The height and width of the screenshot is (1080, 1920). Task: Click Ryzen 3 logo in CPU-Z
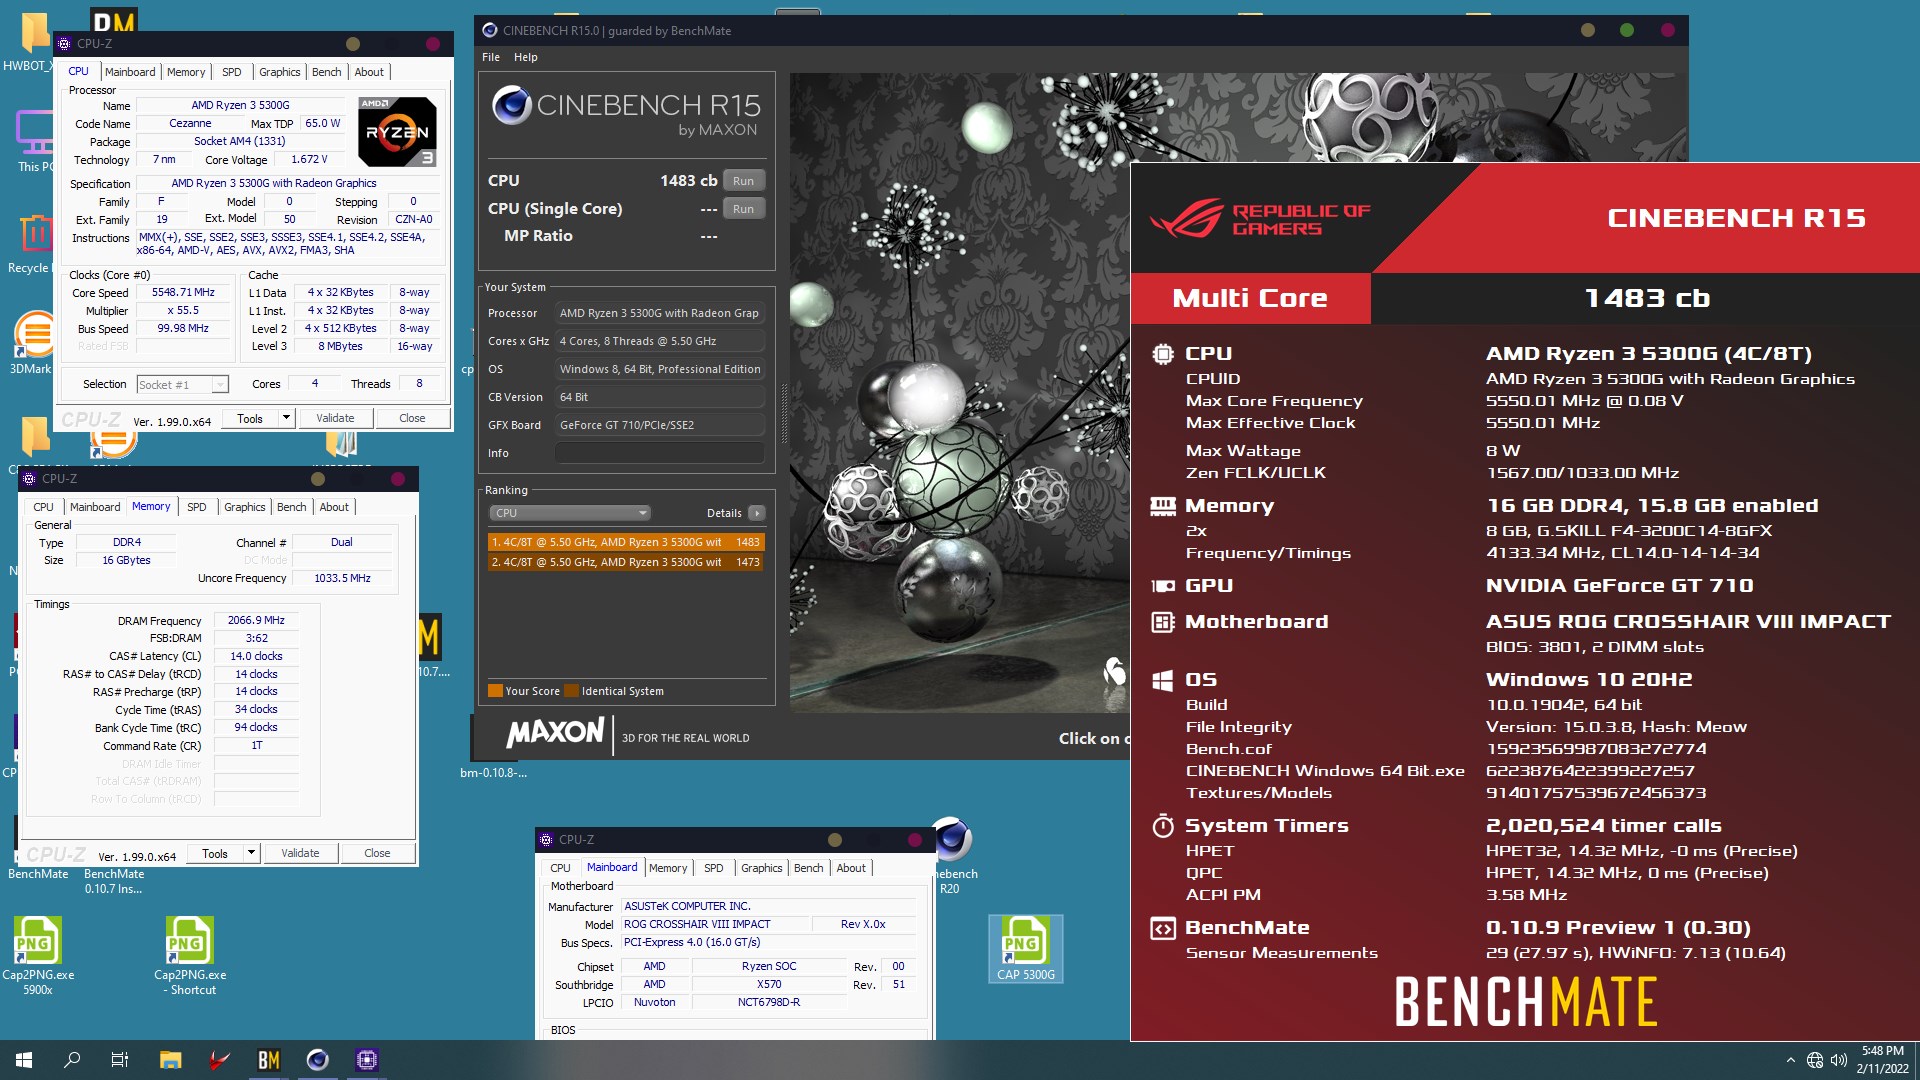(397, 131)
